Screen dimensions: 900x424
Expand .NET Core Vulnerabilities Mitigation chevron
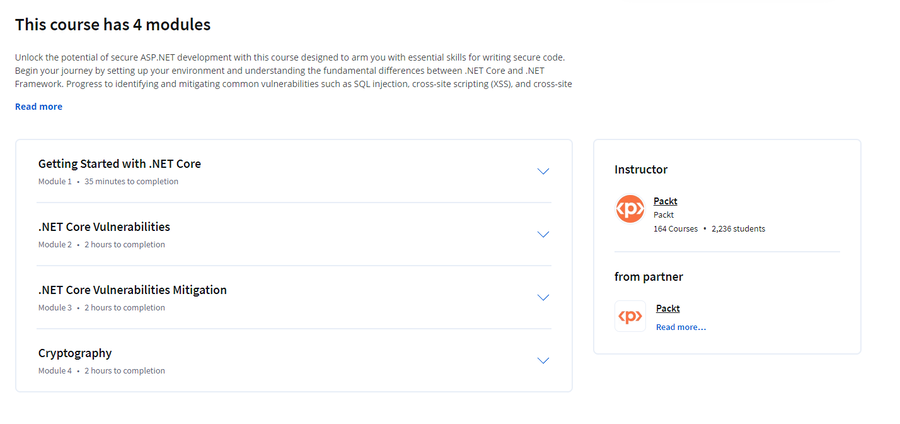(543, 297)
